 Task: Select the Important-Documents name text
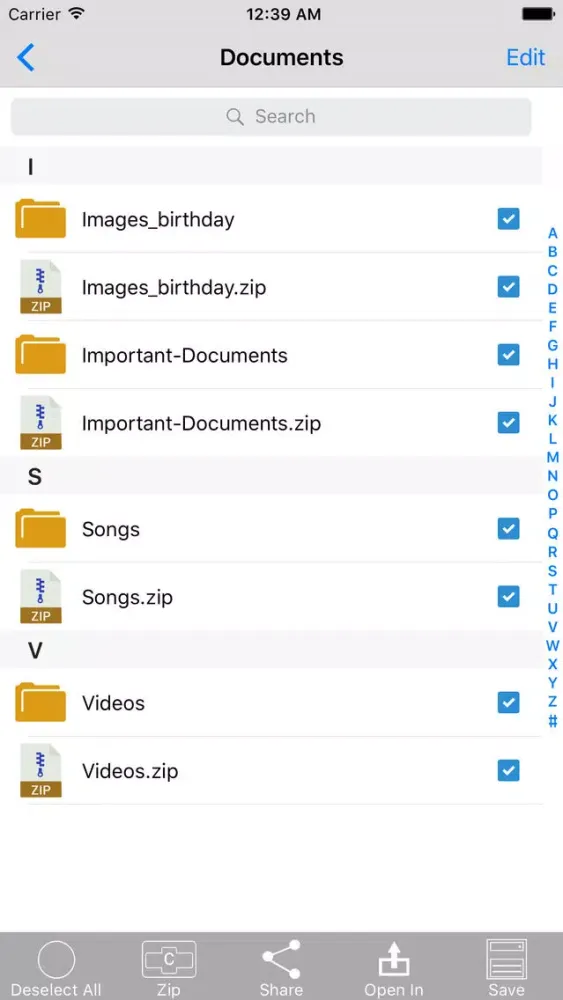185,355
